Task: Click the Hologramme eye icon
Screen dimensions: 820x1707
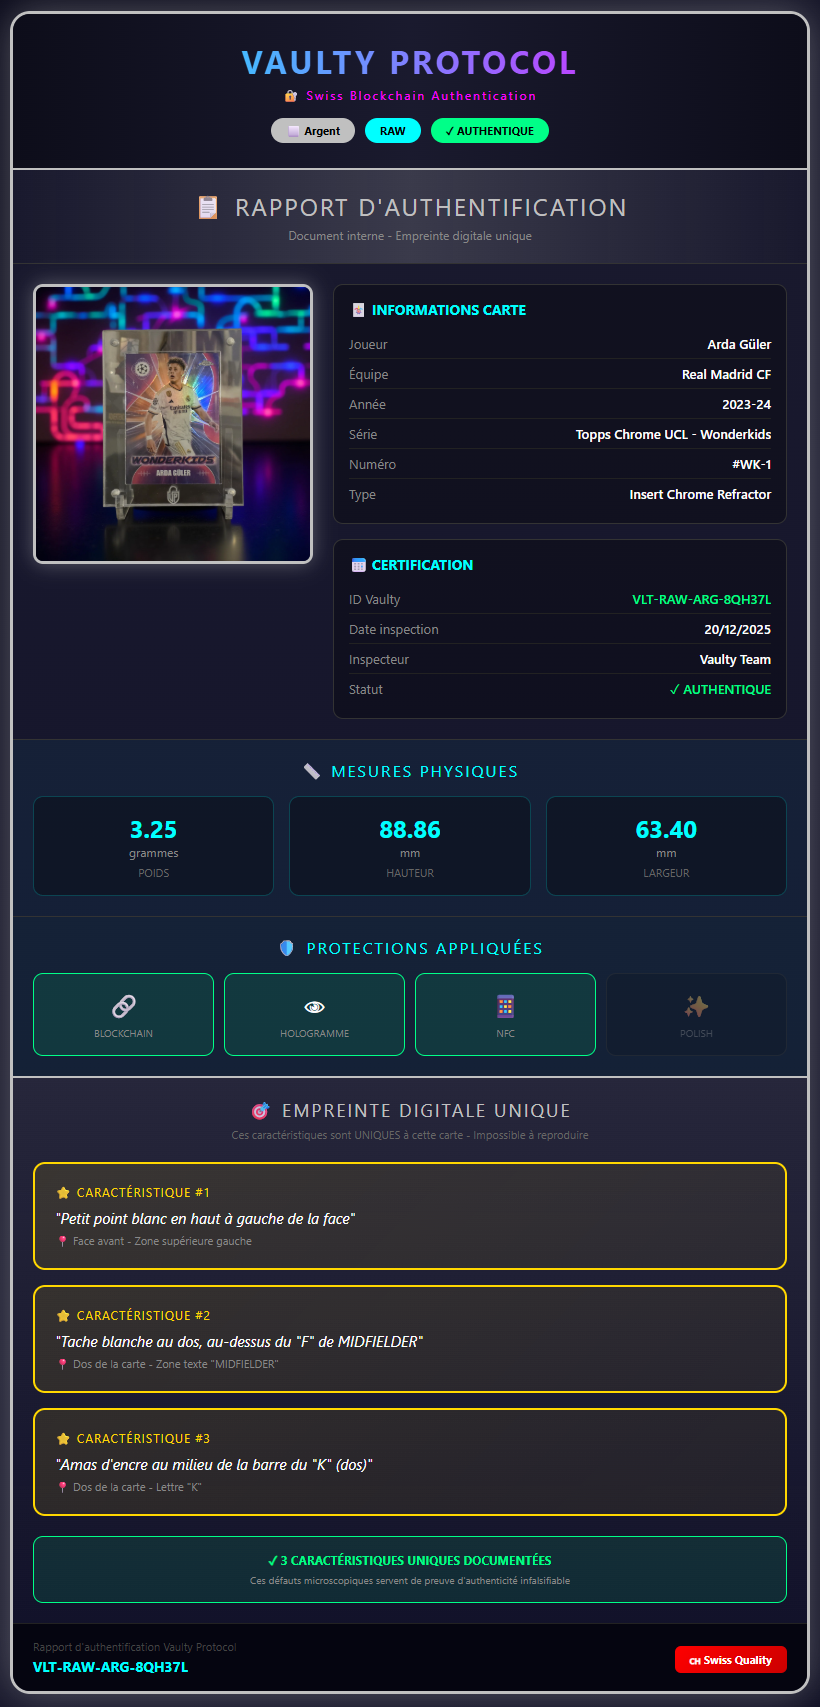Action: tap(314, 1007)
